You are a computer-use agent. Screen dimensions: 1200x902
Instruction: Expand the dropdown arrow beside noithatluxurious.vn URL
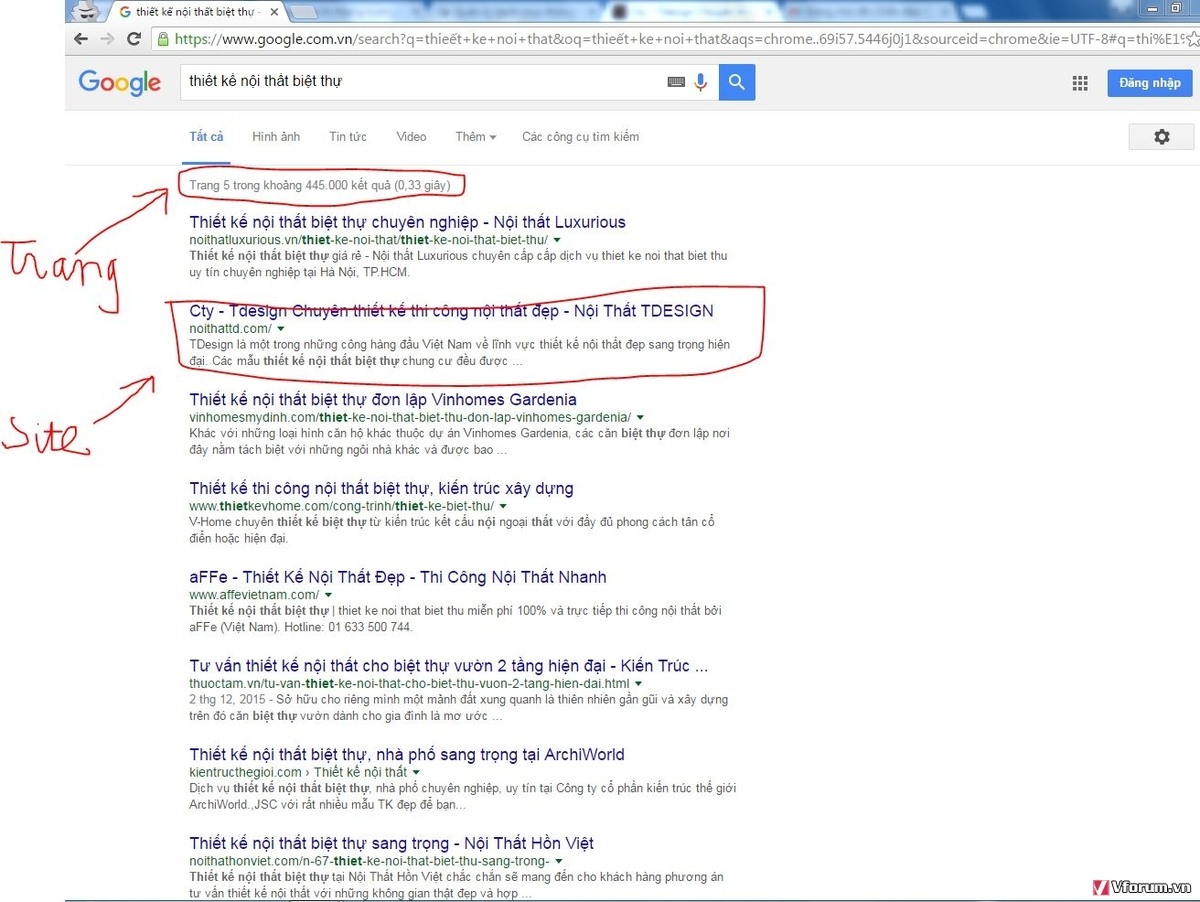(557, 241)
